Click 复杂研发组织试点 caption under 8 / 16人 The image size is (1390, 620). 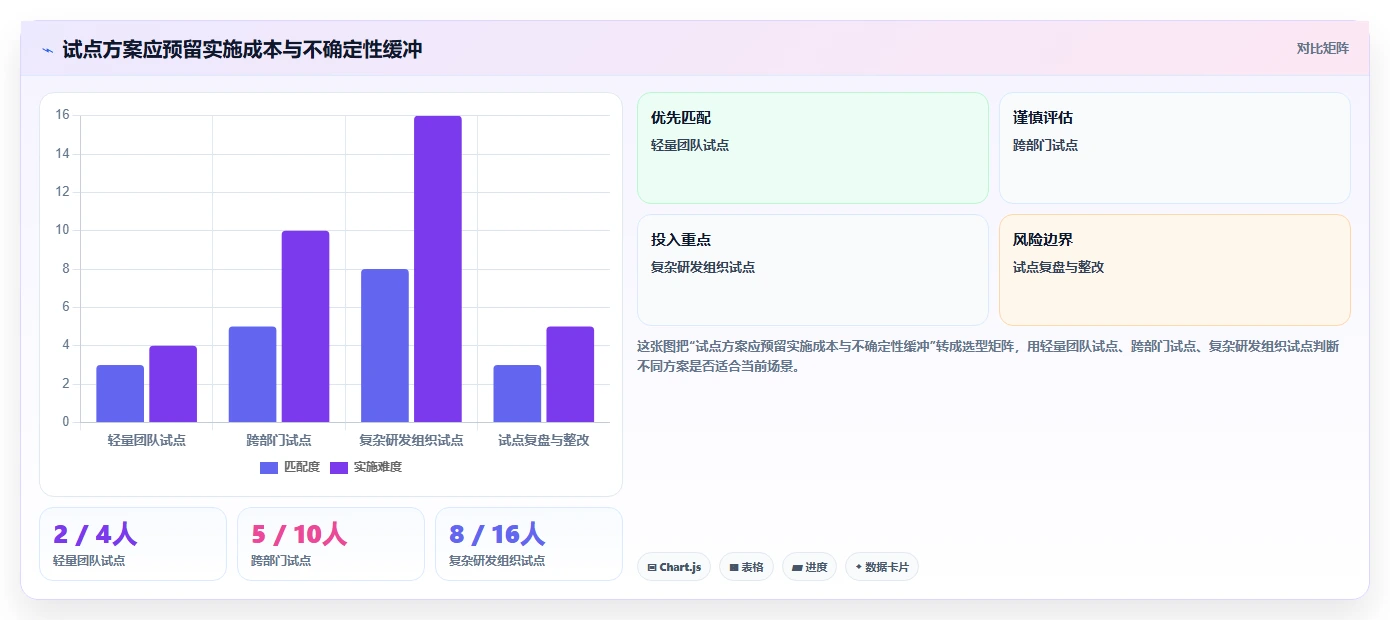point(497,561)
